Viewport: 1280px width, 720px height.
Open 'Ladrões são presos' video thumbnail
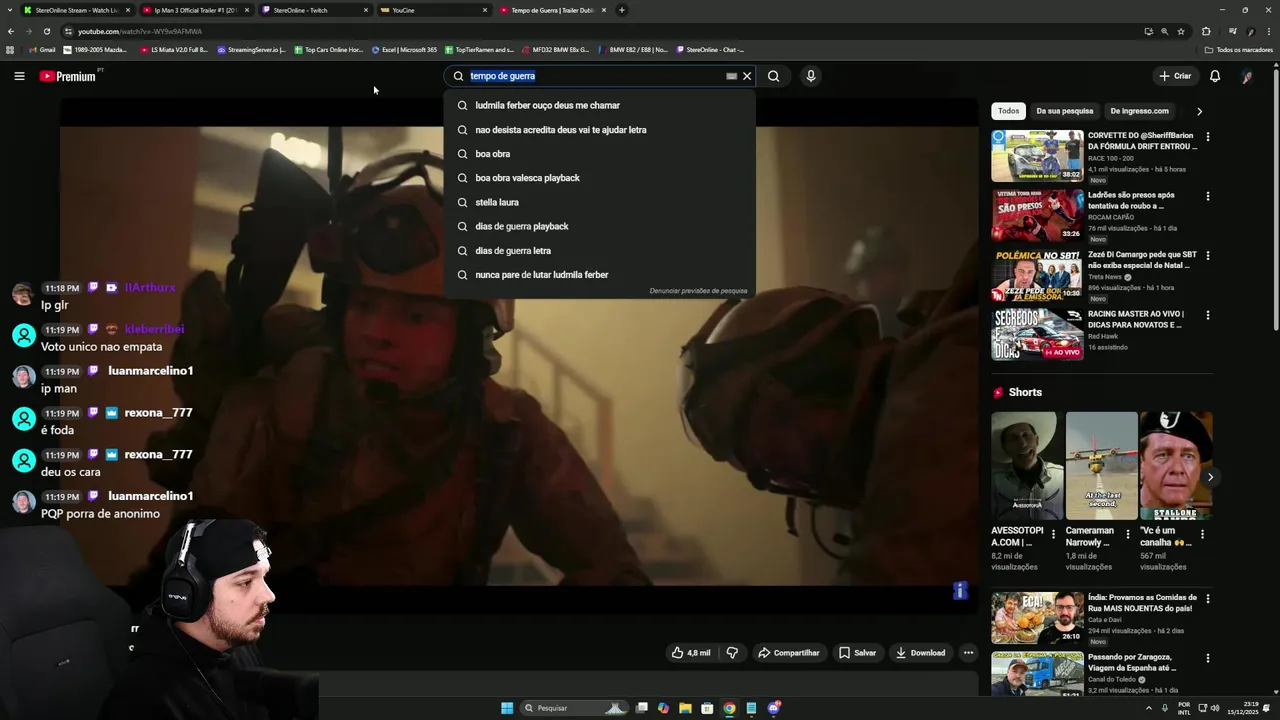[1037, 215]
